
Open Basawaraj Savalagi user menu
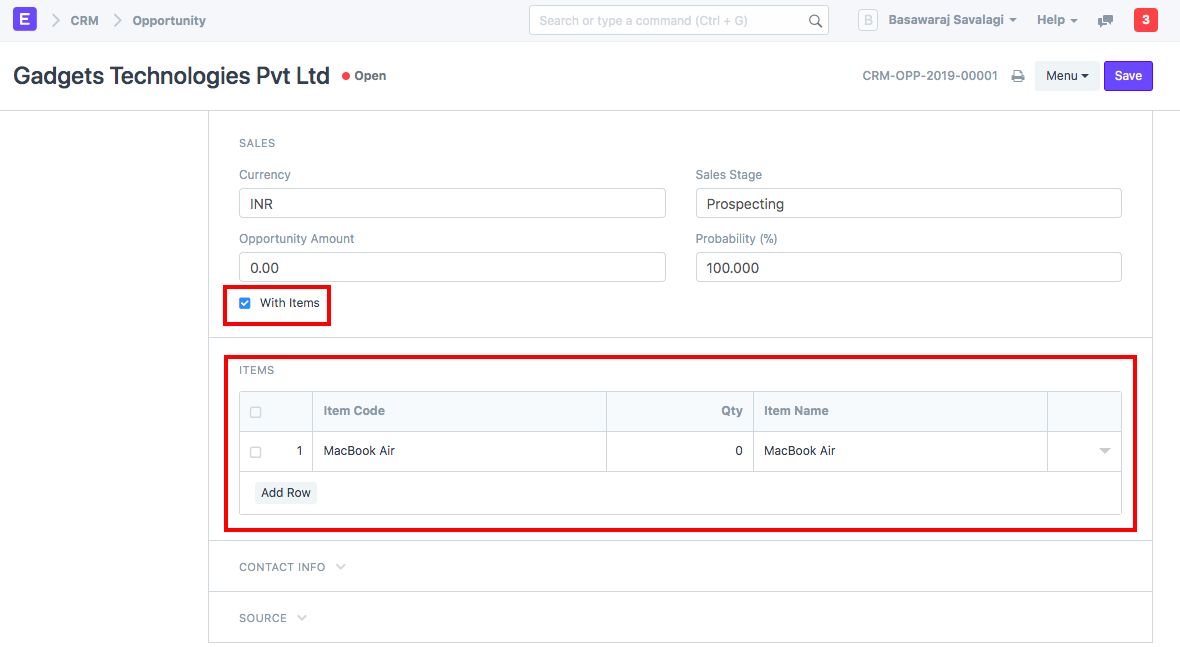[x=952, y=20]
